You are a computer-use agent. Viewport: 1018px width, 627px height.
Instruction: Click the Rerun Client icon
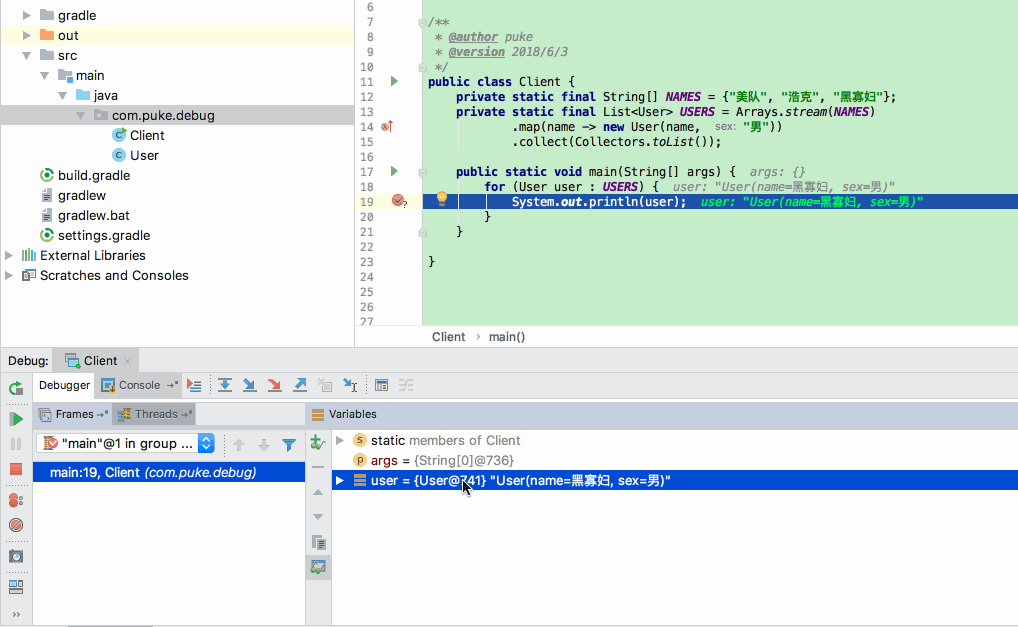(15, 388)
